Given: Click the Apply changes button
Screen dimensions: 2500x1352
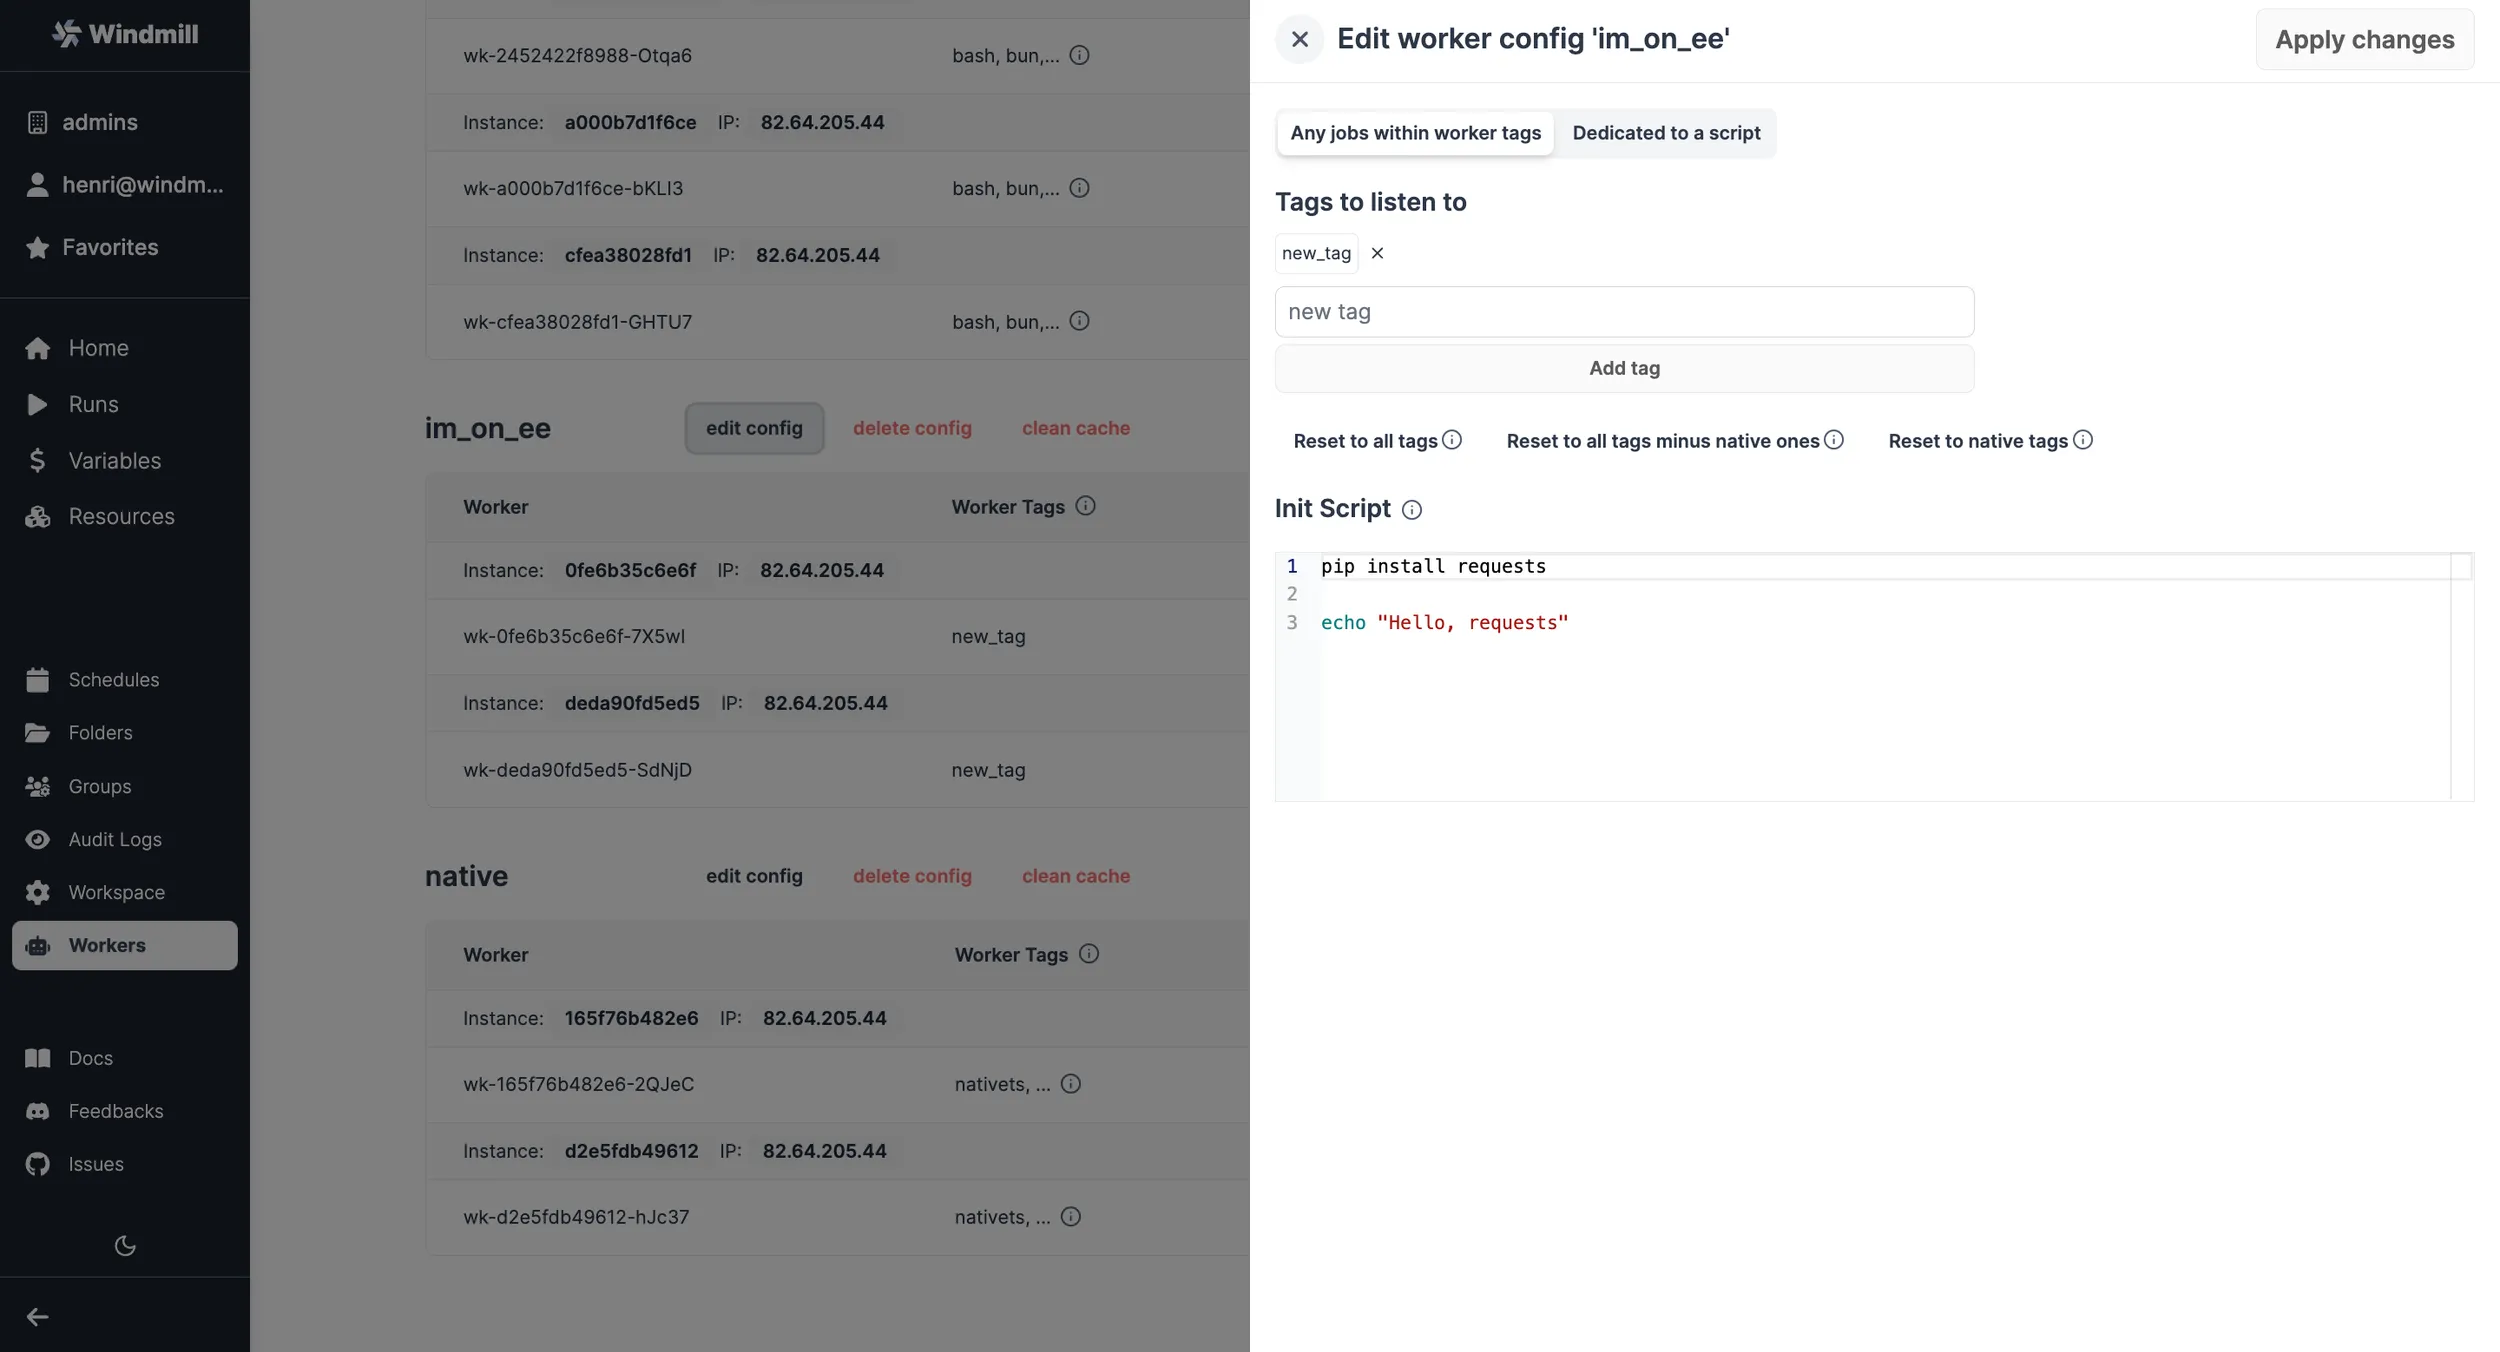Looking at the screenshot, I should pyautogui.click(x=2364, y=39).
